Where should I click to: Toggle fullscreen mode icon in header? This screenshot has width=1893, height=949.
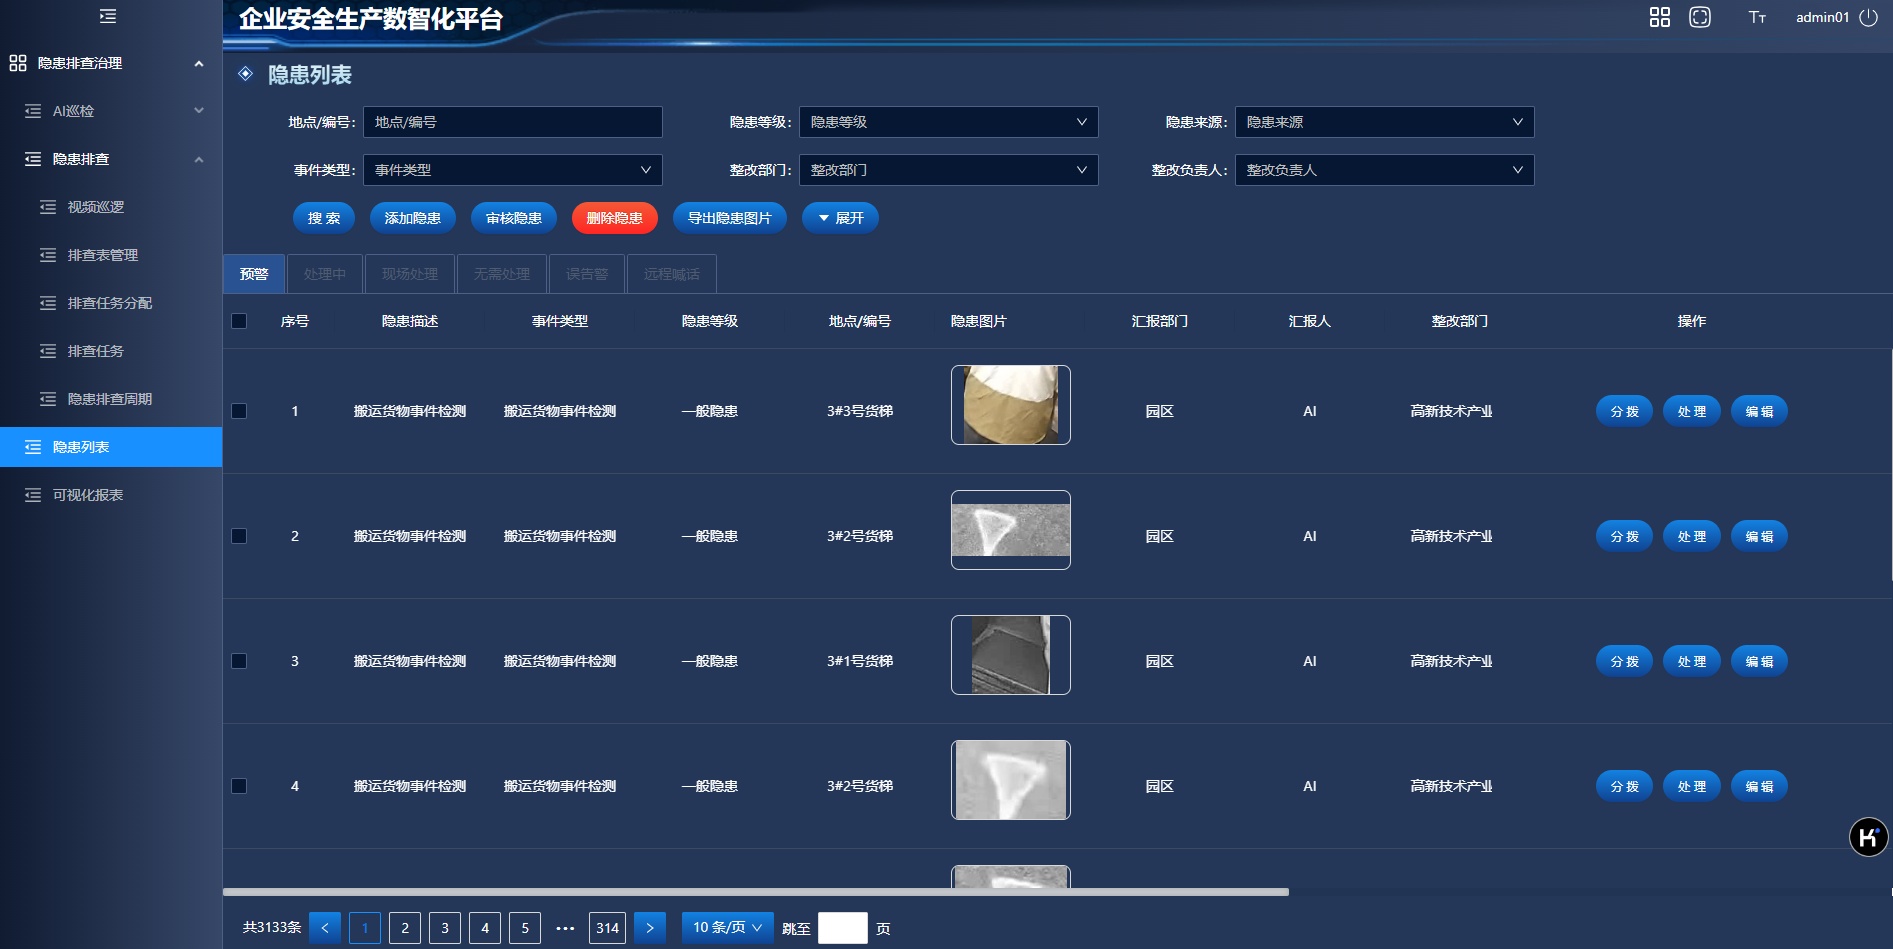[1699, 17]
